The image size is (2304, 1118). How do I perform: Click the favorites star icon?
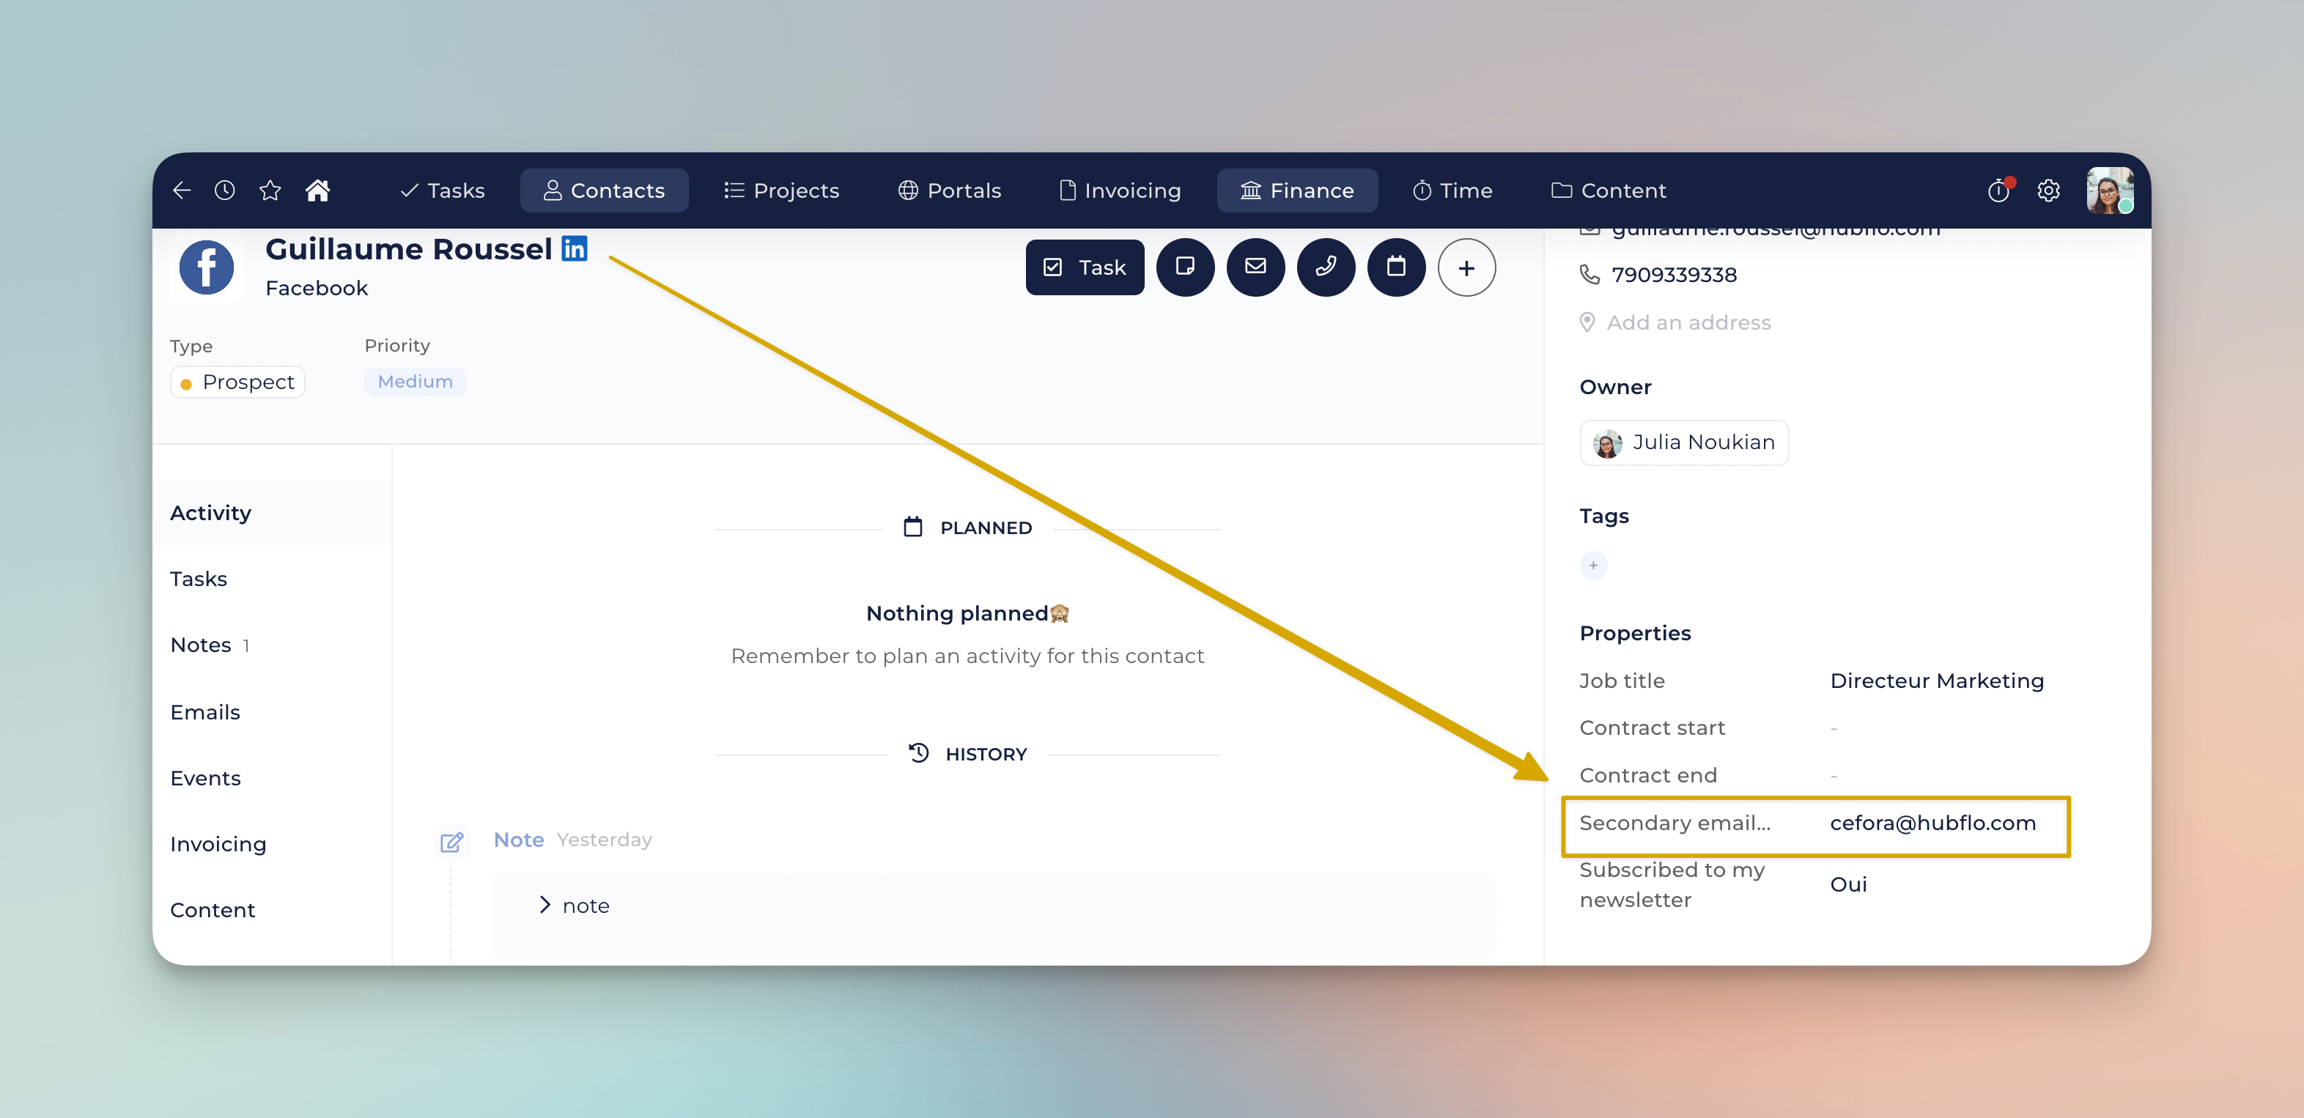(270, 190)
